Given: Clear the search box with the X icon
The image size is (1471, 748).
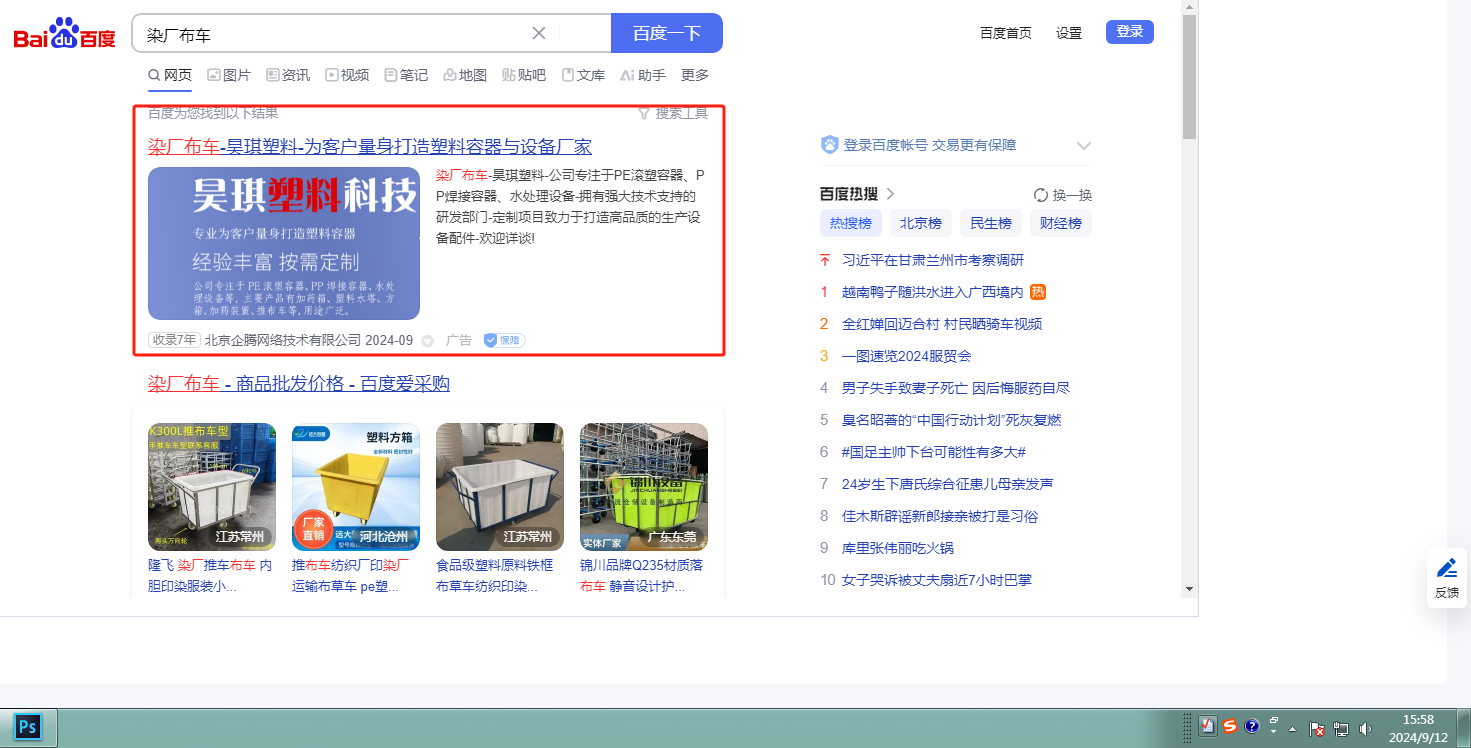Looking at the screenshot, I should (538, 33).
